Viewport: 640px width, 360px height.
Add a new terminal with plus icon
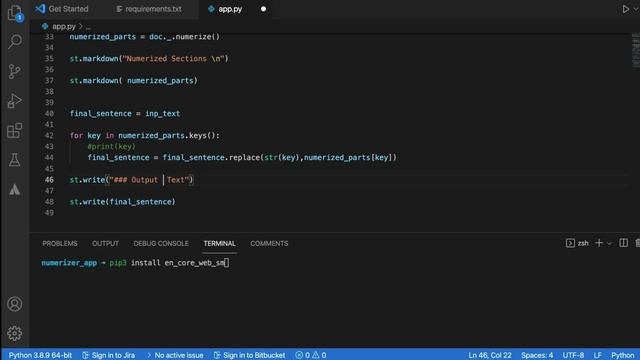point(599,243)
